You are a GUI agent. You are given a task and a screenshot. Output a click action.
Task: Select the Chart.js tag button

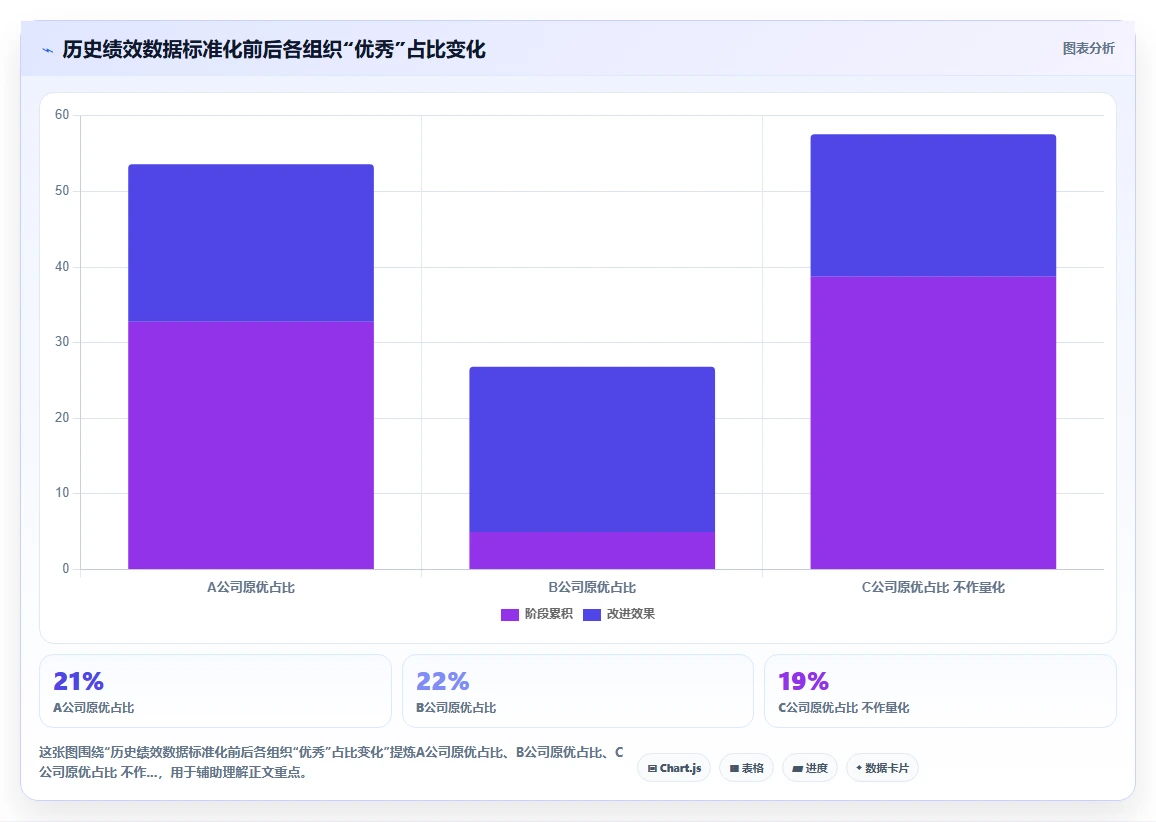(x=674, y=768)
